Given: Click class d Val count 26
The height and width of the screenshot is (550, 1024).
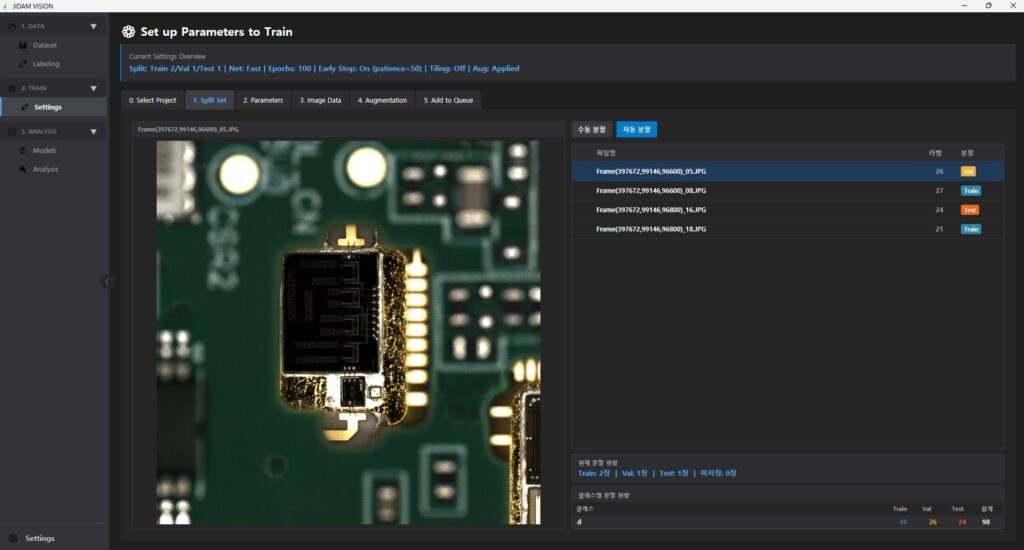Looking at the screenshot, I should coord(933,522).
